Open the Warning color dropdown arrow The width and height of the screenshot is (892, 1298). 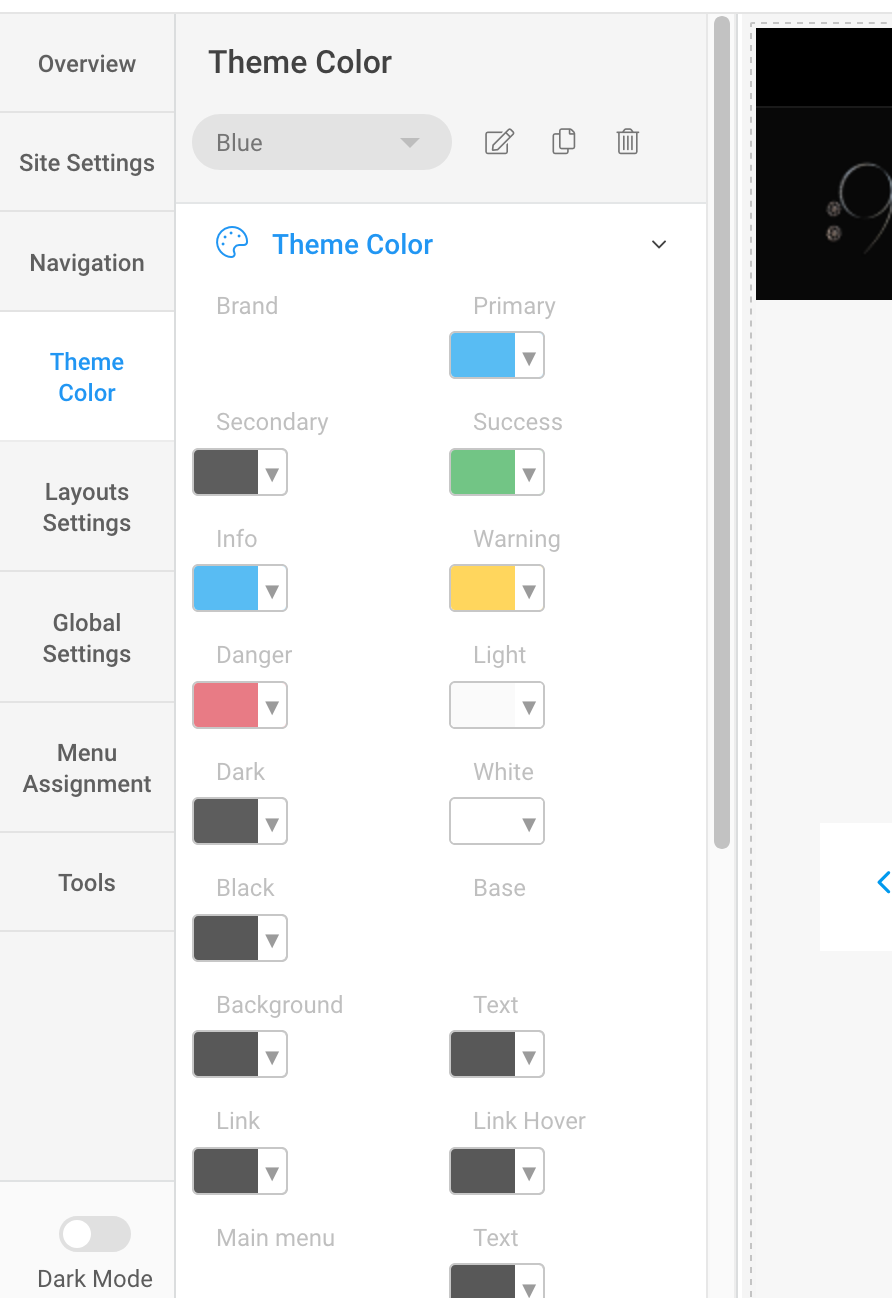point(529,589)
